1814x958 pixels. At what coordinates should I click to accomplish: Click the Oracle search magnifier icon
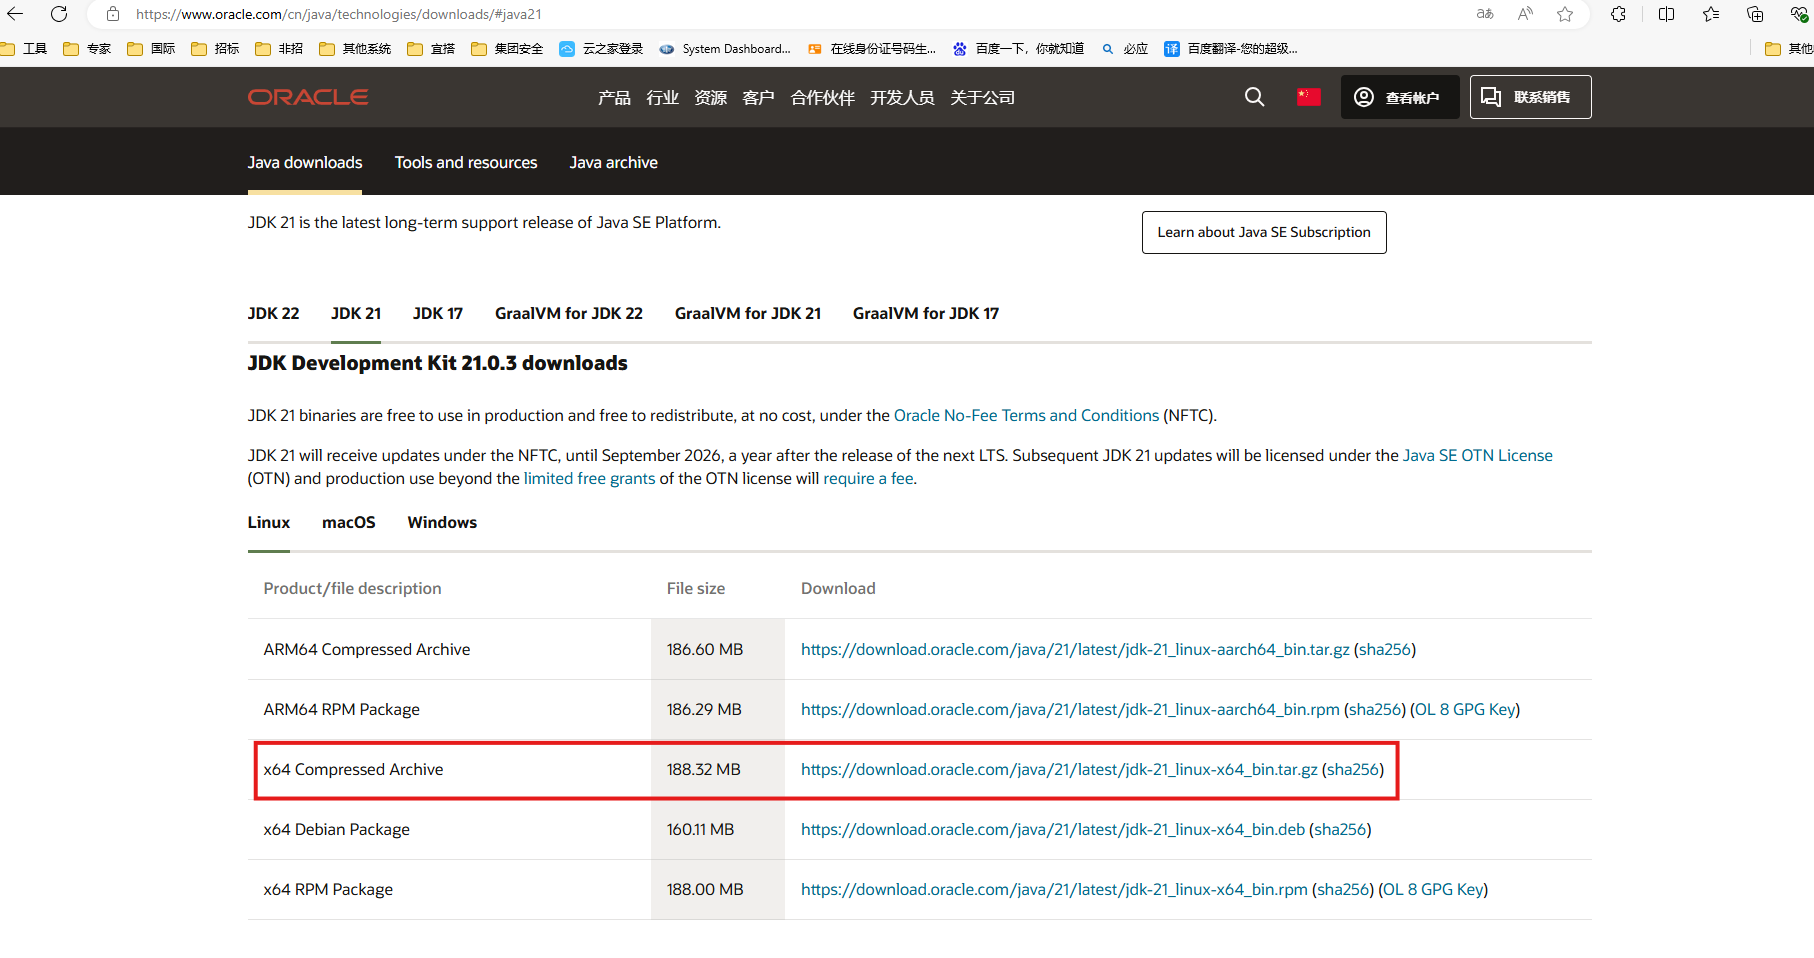1254,97
